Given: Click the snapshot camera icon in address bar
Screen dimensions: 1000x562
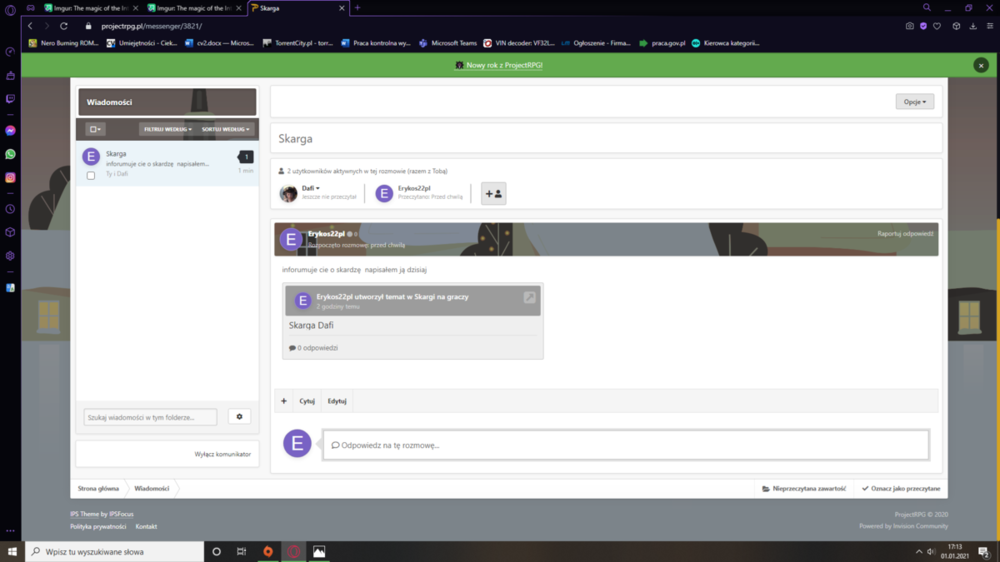Looking at the screenshot, I should 909,26.
